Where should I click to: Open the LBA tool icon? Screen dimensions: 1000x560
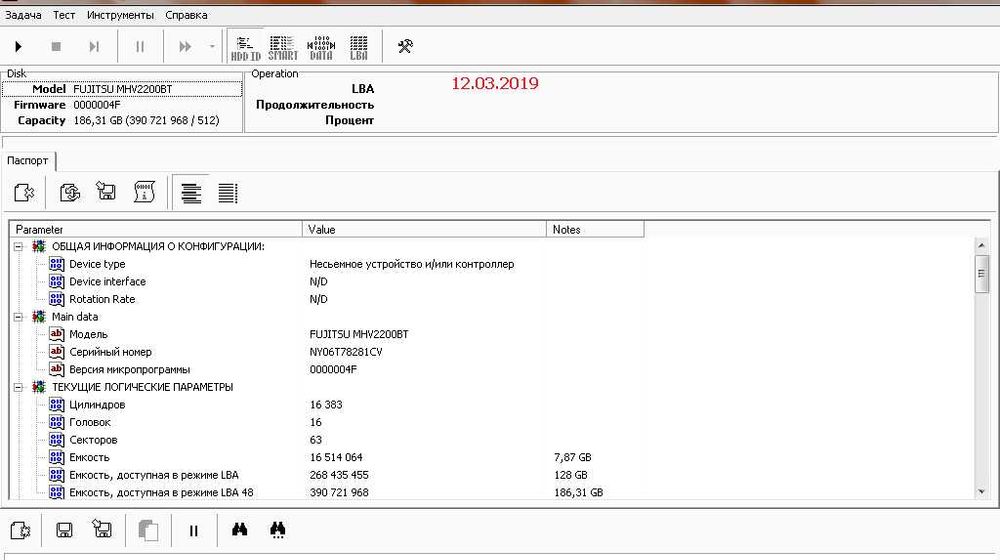tap(358, 48)
